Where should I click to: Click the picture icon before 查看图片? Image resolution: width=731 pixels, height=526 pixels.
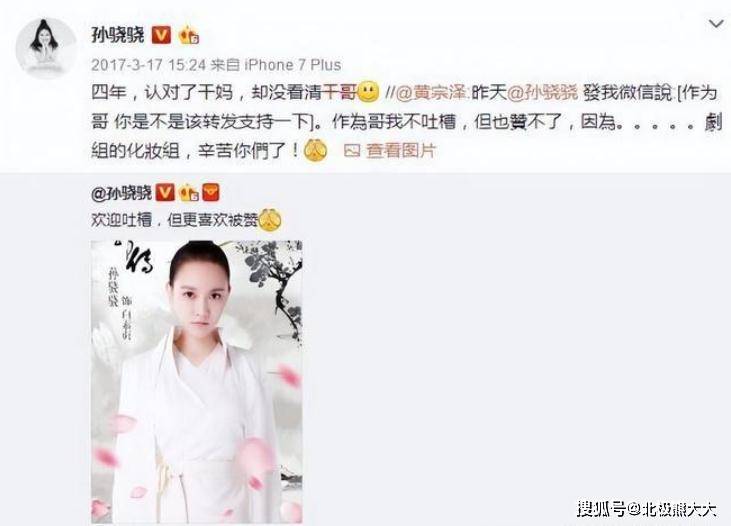[352, 151]
